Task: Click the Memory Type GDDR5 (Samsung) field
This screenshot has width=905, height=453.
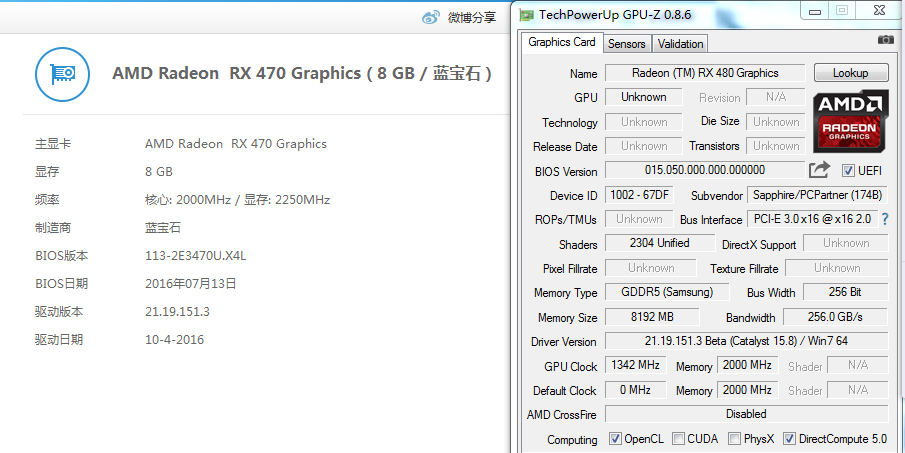Action: 667,292
